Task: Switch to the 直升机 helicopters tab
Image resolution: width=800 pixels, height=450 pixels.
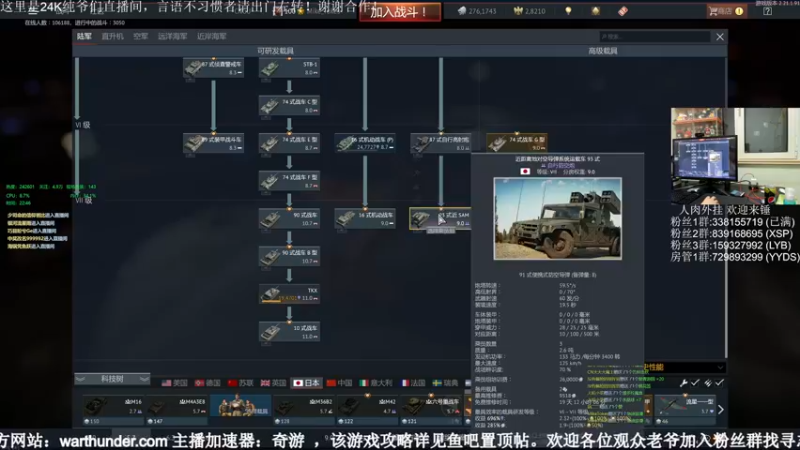Action: pos(112,36)
